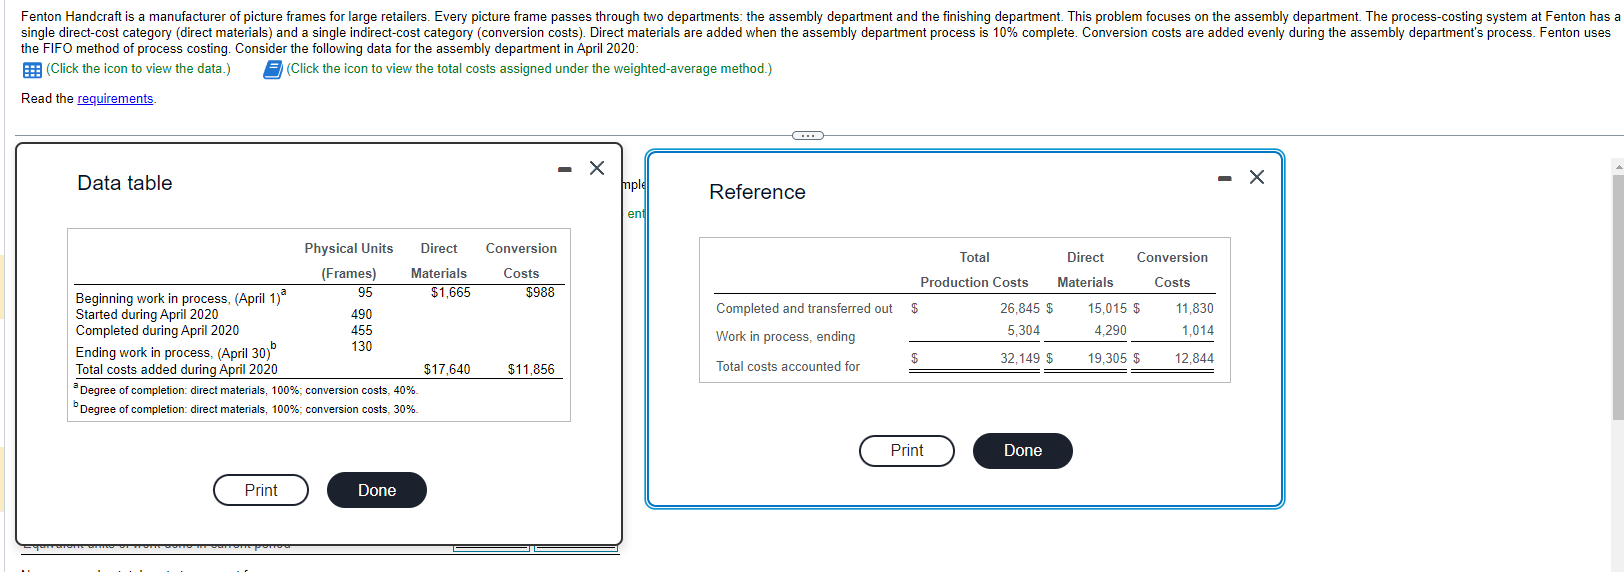Click footnote a degree of completion text
The image size is (1624, 572).
point(246,390)
